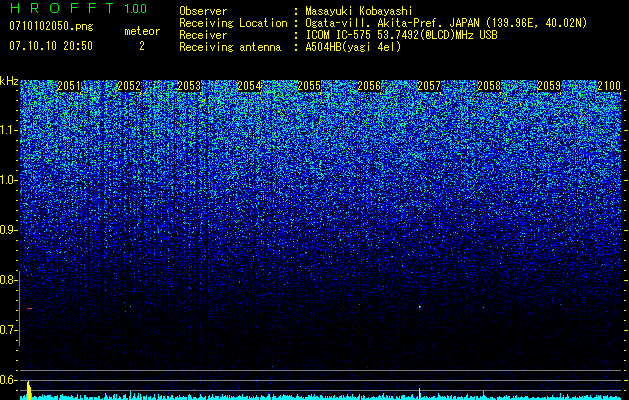
Task: Click the HROFFT 1.0.0 title text
Action: pos(78,8)
